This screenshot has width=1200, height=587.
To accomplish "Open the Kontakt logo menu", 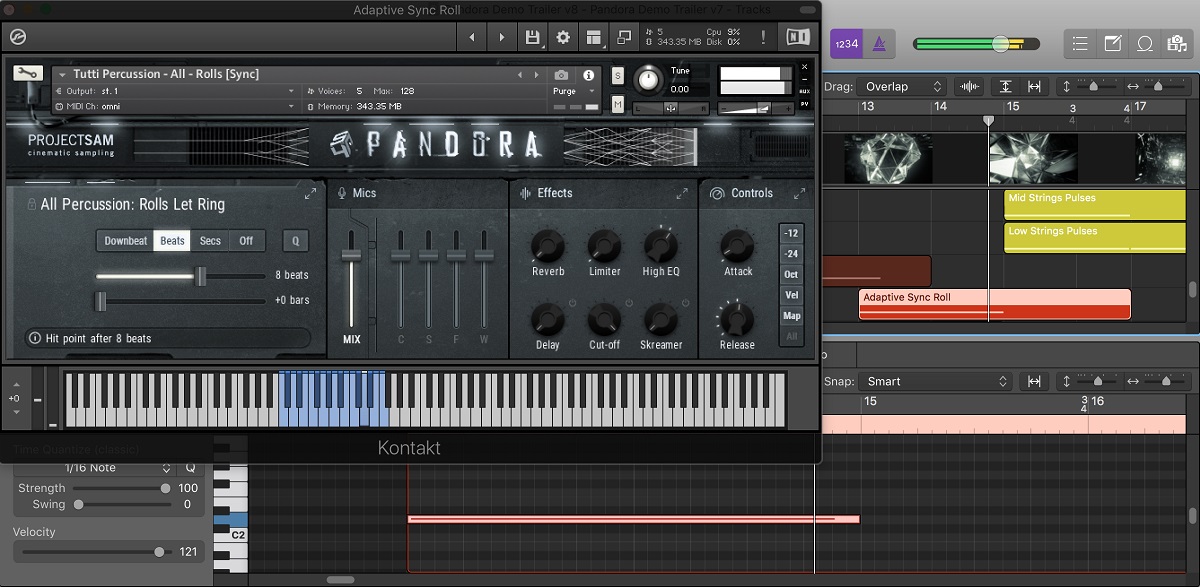I will pos(17,38).
